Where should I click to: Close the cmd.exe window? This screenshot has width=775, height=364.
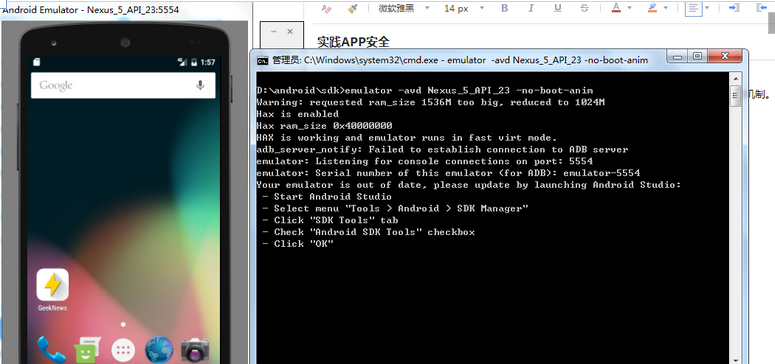click(725, 57)
